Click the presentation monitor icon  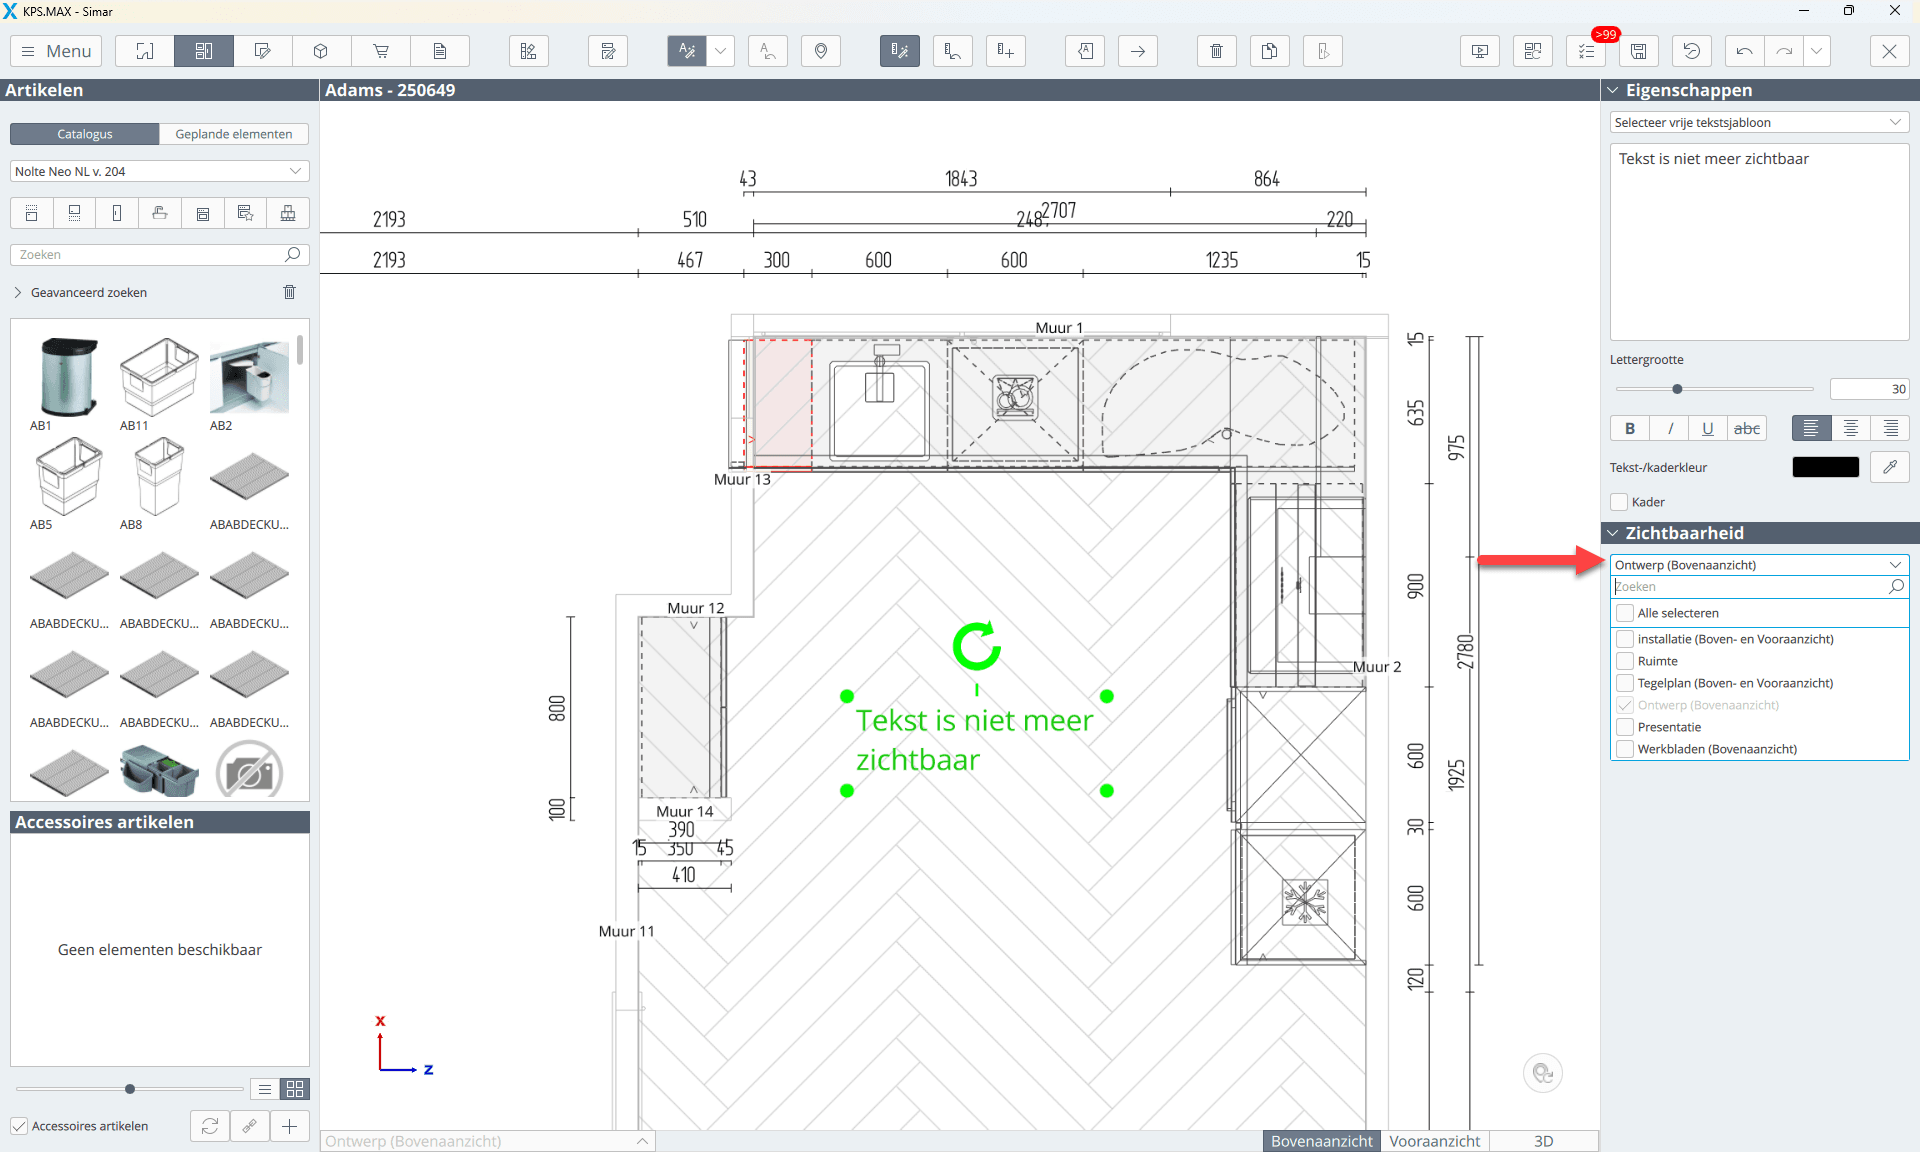point(1480,51)
